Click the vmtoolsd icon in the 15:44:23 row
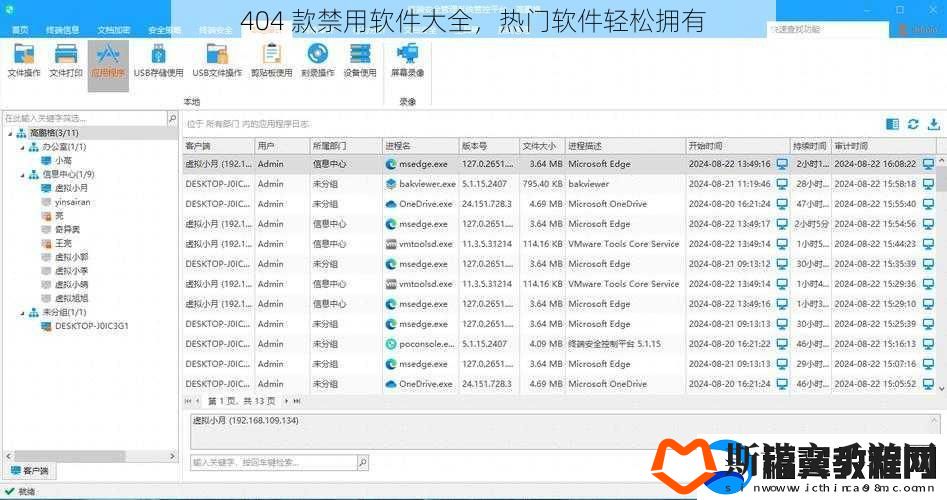The height and width of the screenshot is (500, 947). (x=391, y=244)
